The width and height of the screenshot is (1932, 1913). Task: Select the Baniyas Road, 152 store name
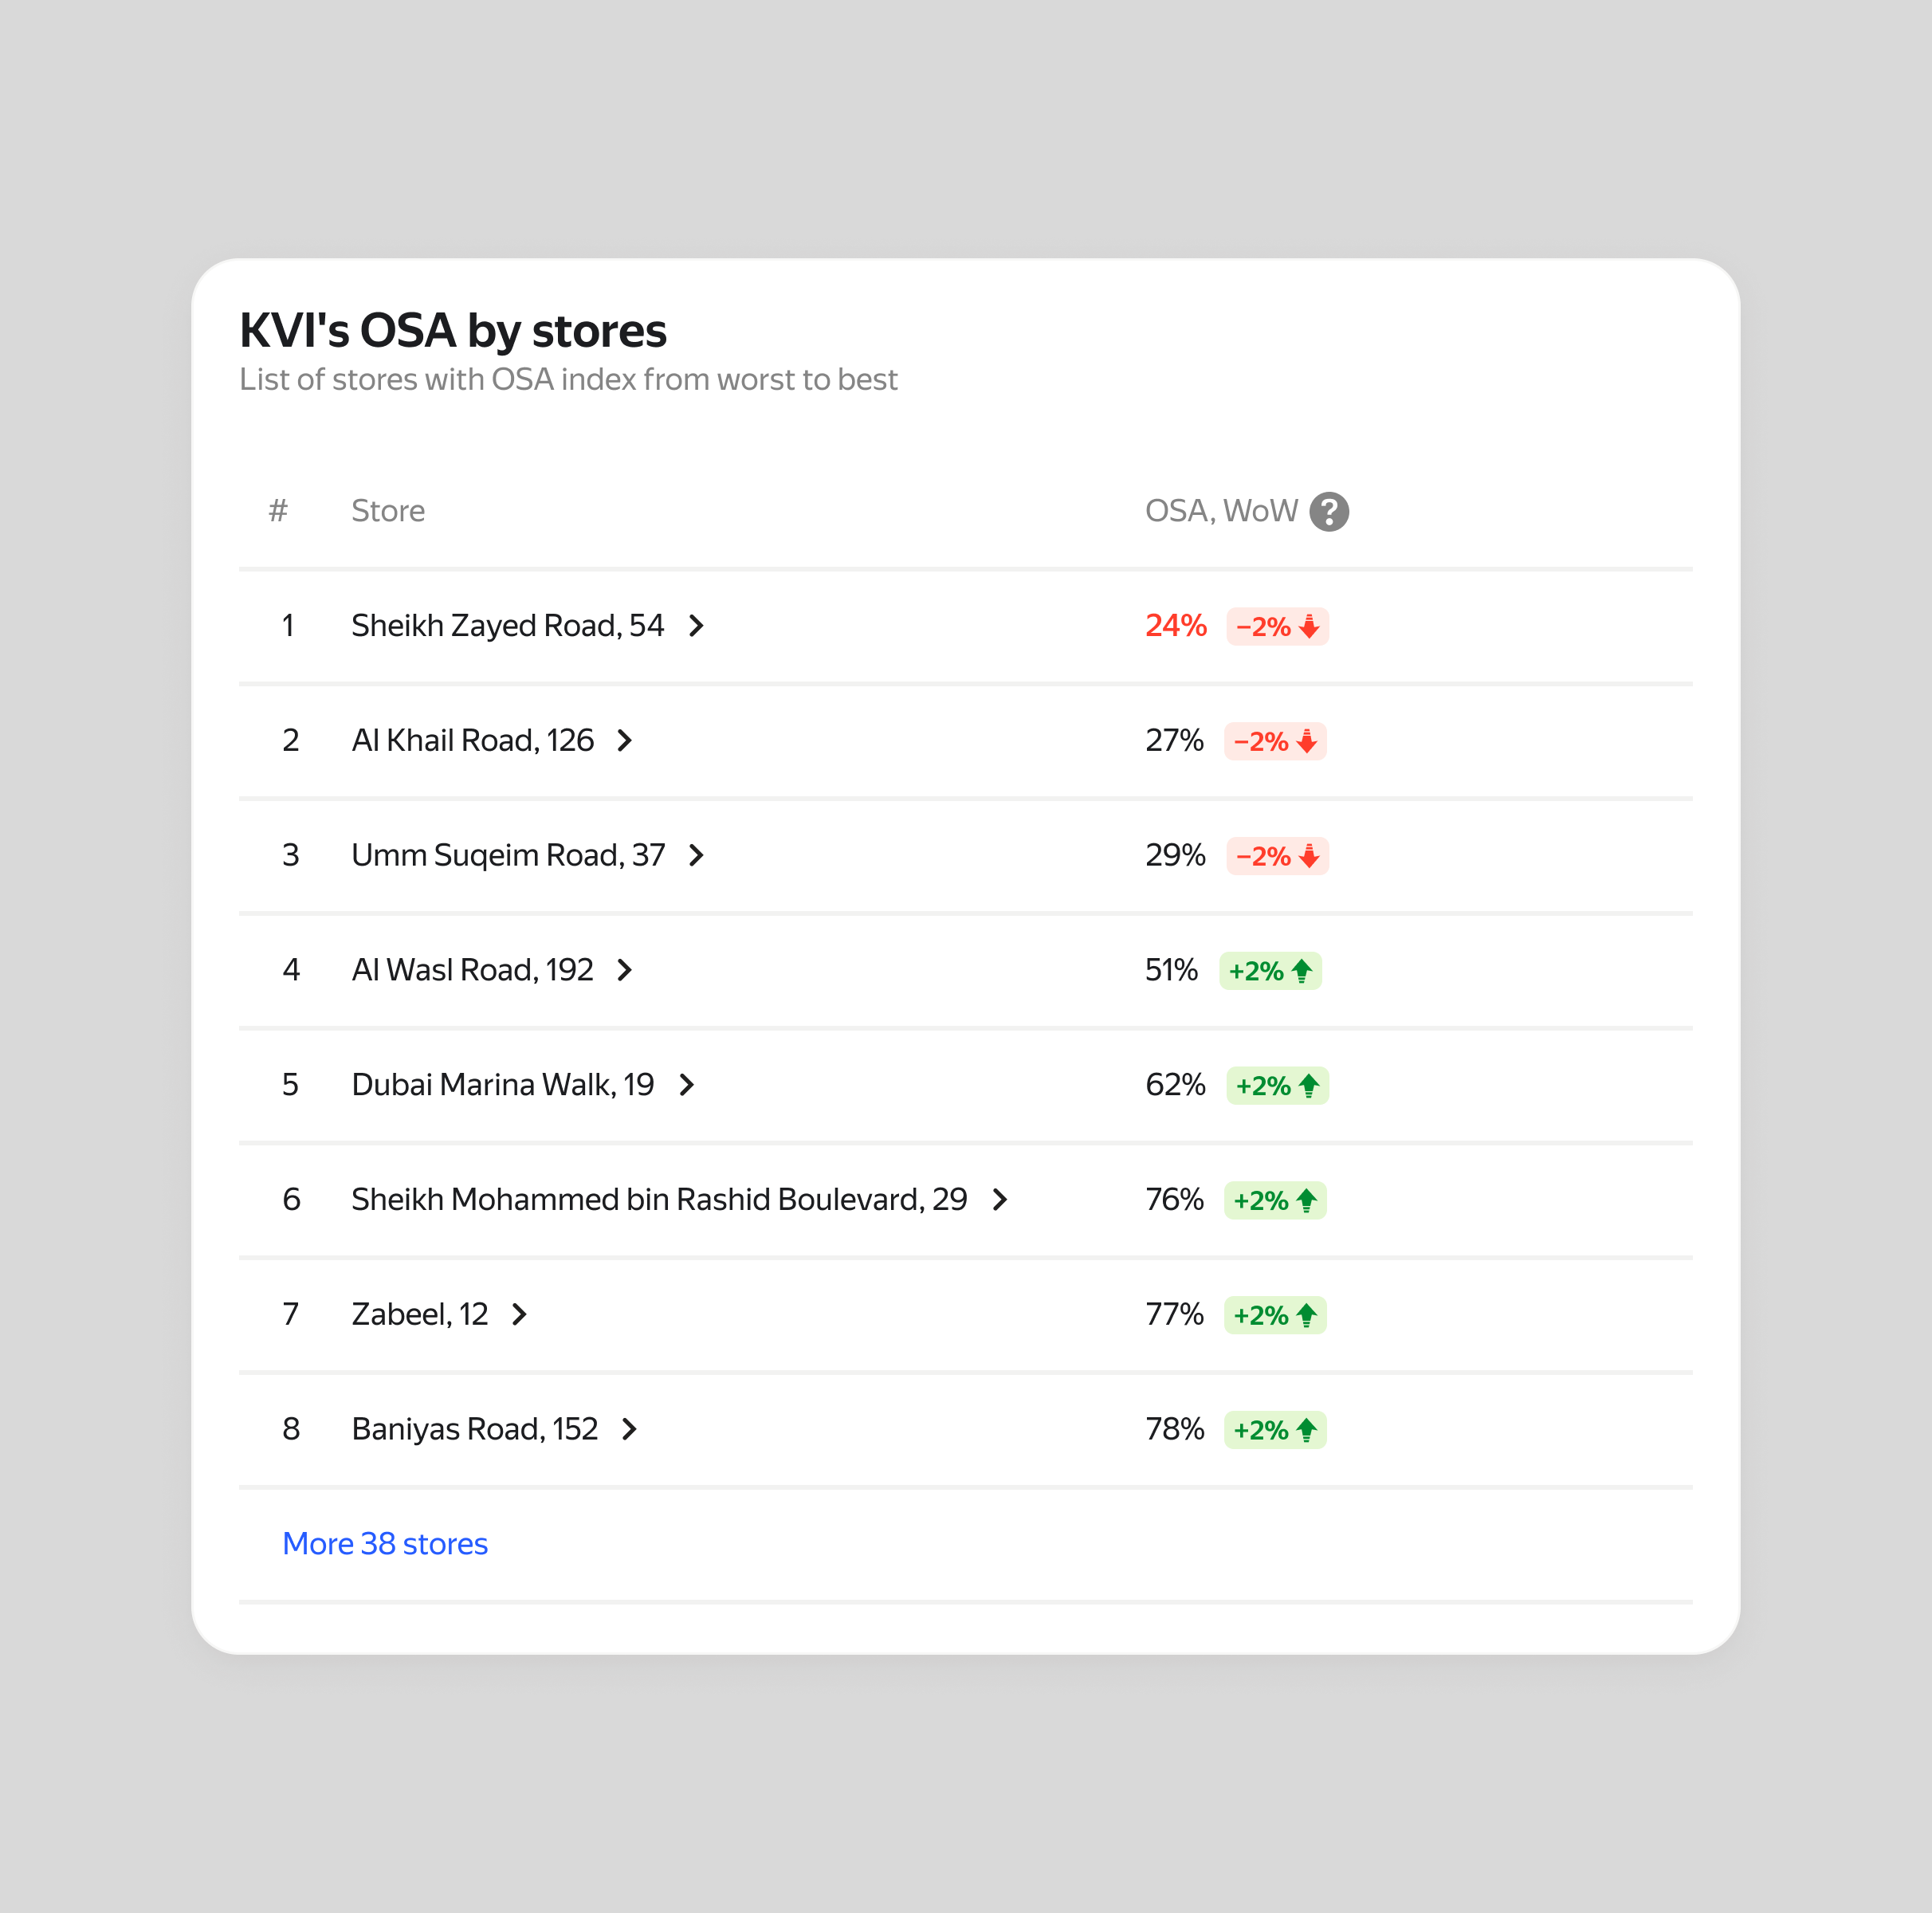pyautogui.click(x=475, y=1429)
